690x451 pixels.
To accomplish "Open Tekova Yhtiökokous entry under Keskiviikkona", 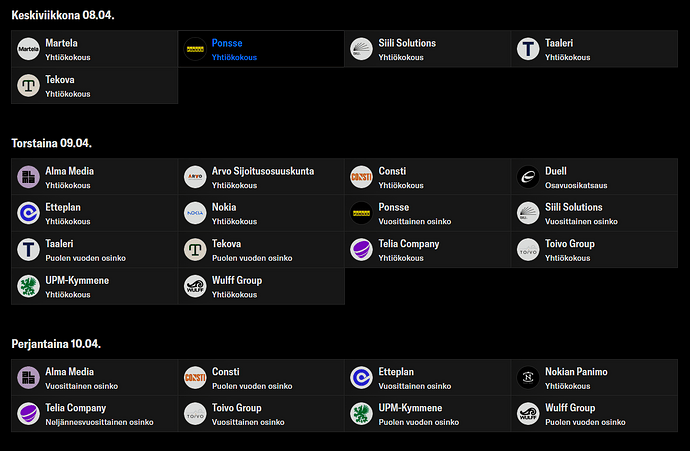I will tap(95, 85).
